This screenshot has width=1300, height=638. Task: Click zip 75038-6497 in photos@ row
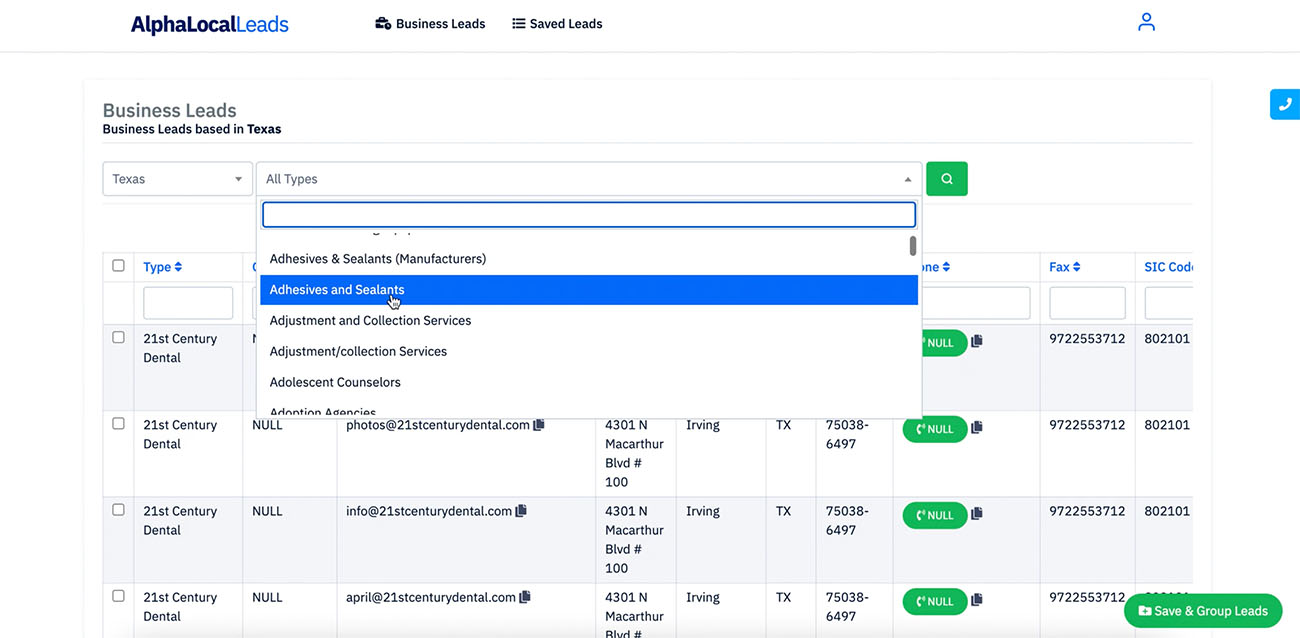(x=847, y=434)
